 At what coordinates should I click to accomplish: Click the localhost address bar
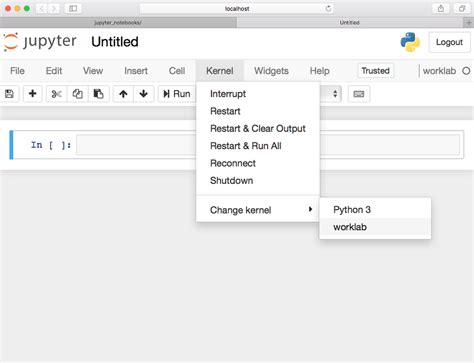[237, 8]
